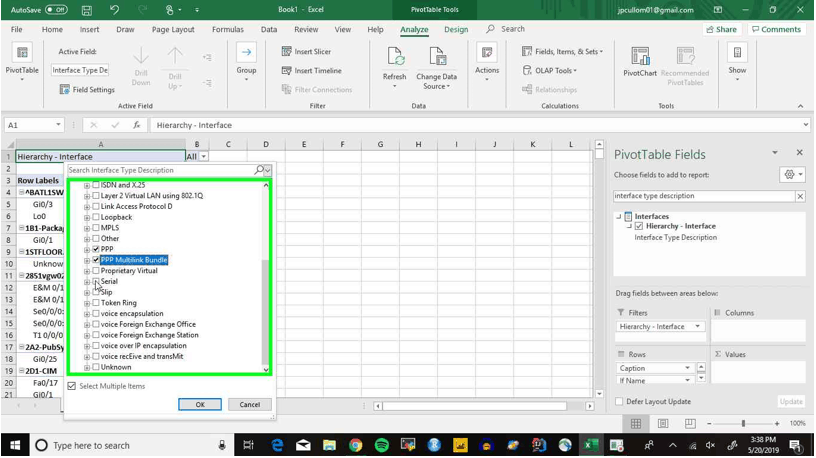Toggle Select Multiple Items
816x458 pixels.
[x=72, y=386]
